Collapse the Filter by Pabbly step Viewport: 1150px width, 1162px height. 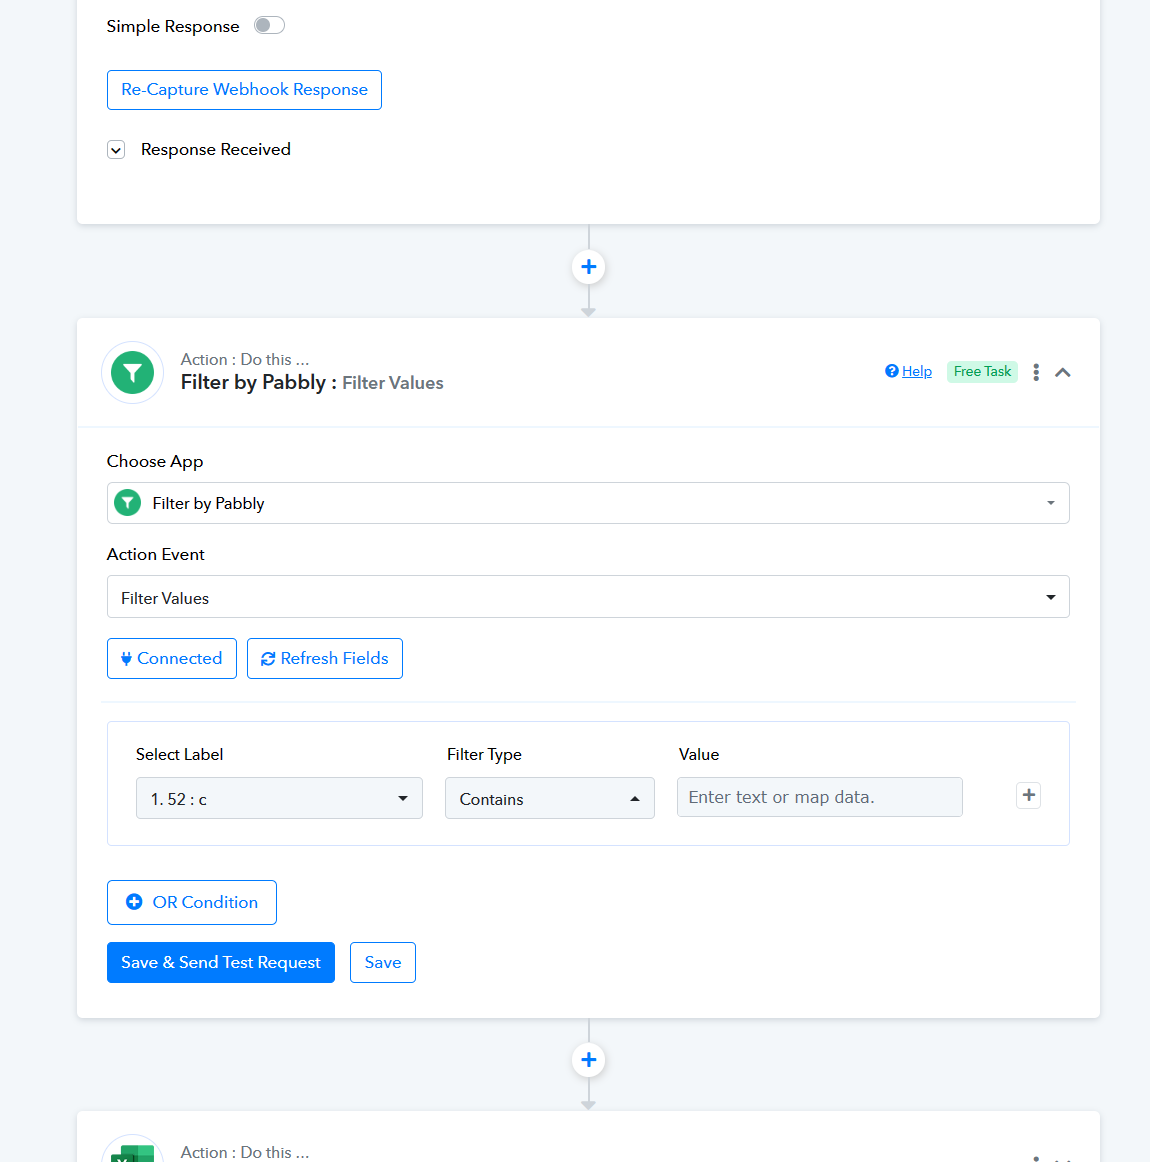(1063, 372)
